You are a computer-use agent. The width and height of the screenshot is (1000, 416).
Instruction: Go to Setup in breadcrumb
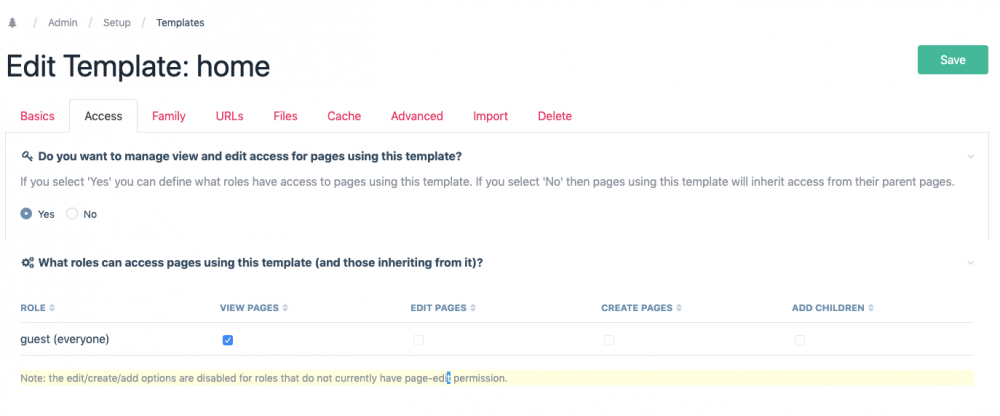pos(117,22)
